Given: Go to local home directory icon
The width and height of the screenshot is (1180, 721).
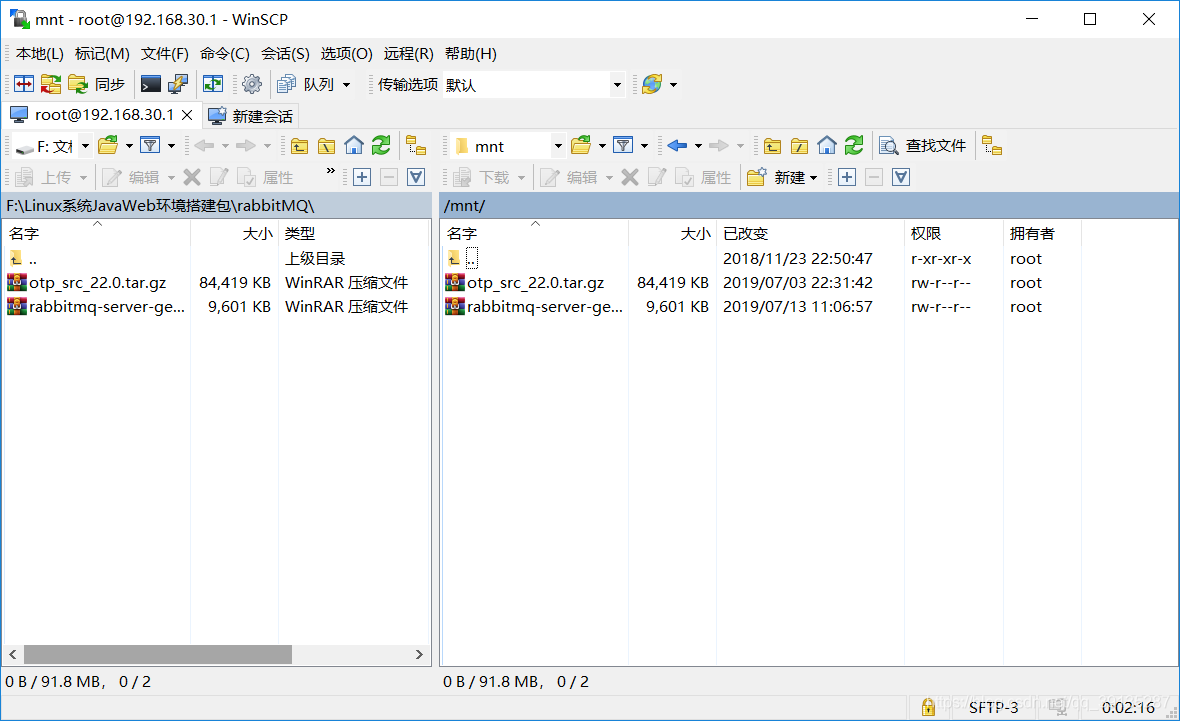Looking at the screenshot, I should point(354,145).
